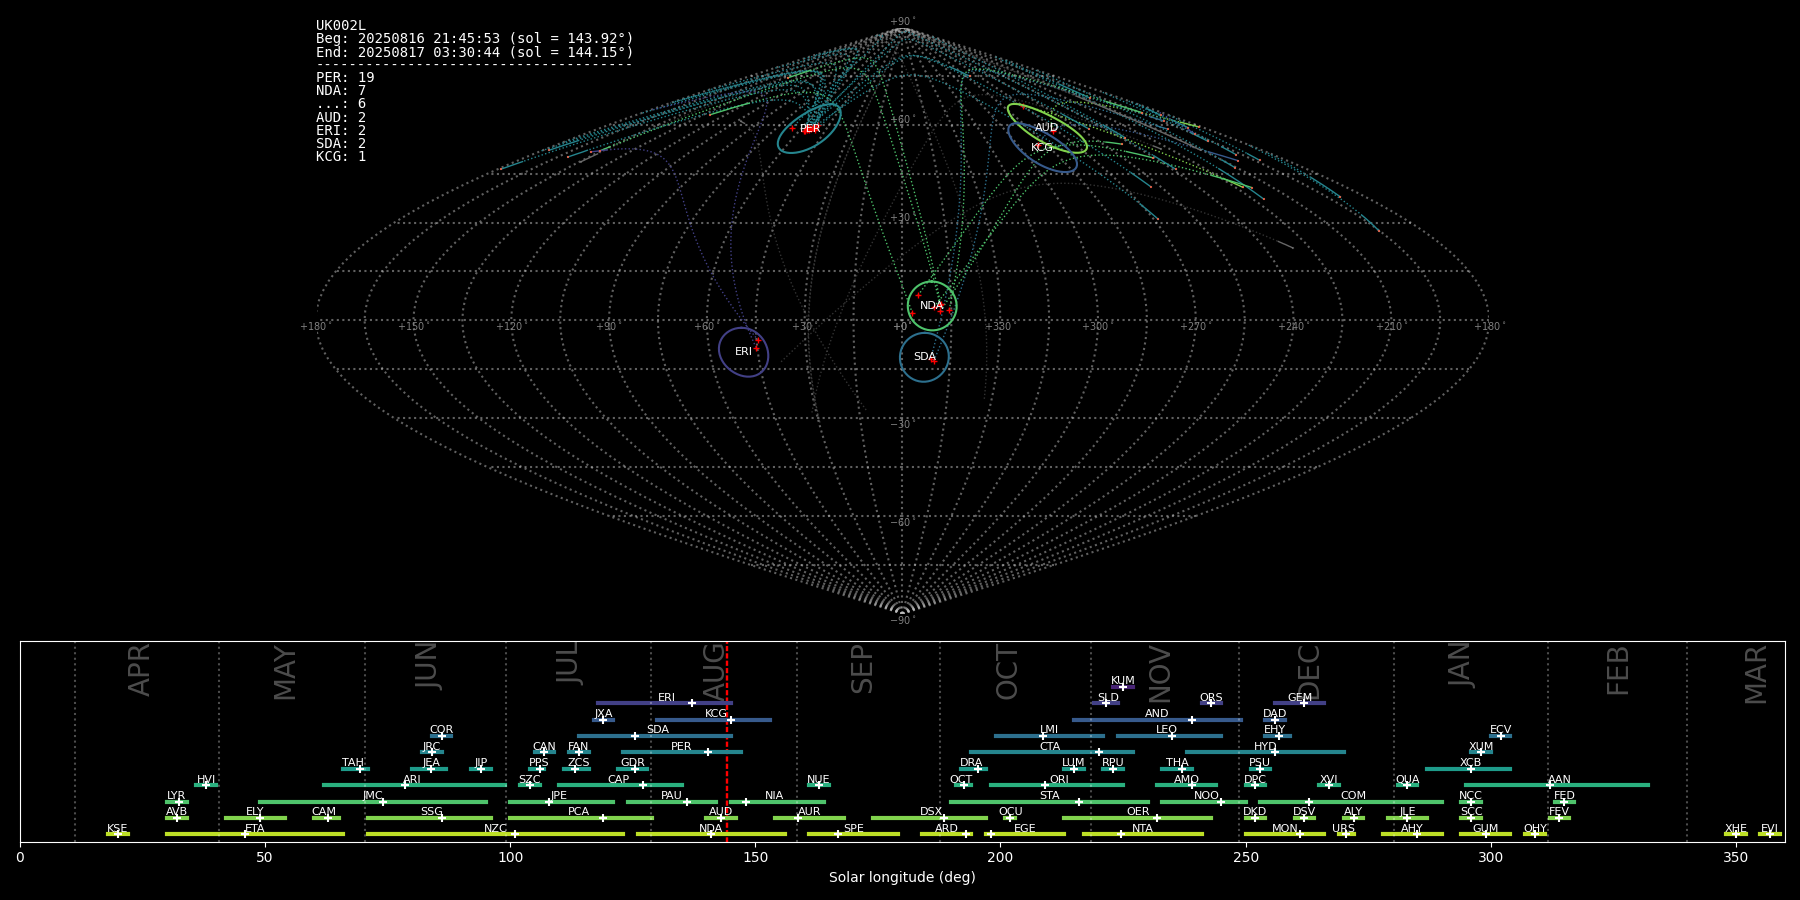This screenshot has height=900, width=1800.
Task: Click the KSE shower label in timeline
Action: point(117,828)
